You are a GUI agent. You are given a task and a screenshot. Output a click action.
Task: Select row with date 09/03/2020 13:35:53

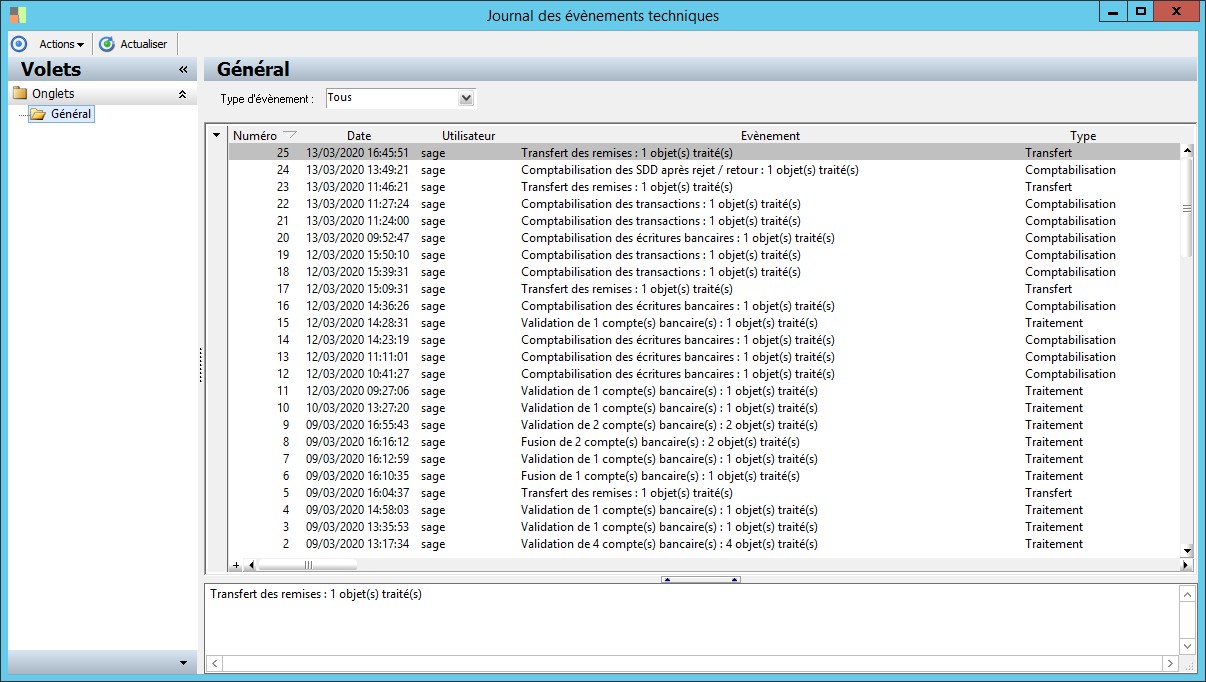704,527
